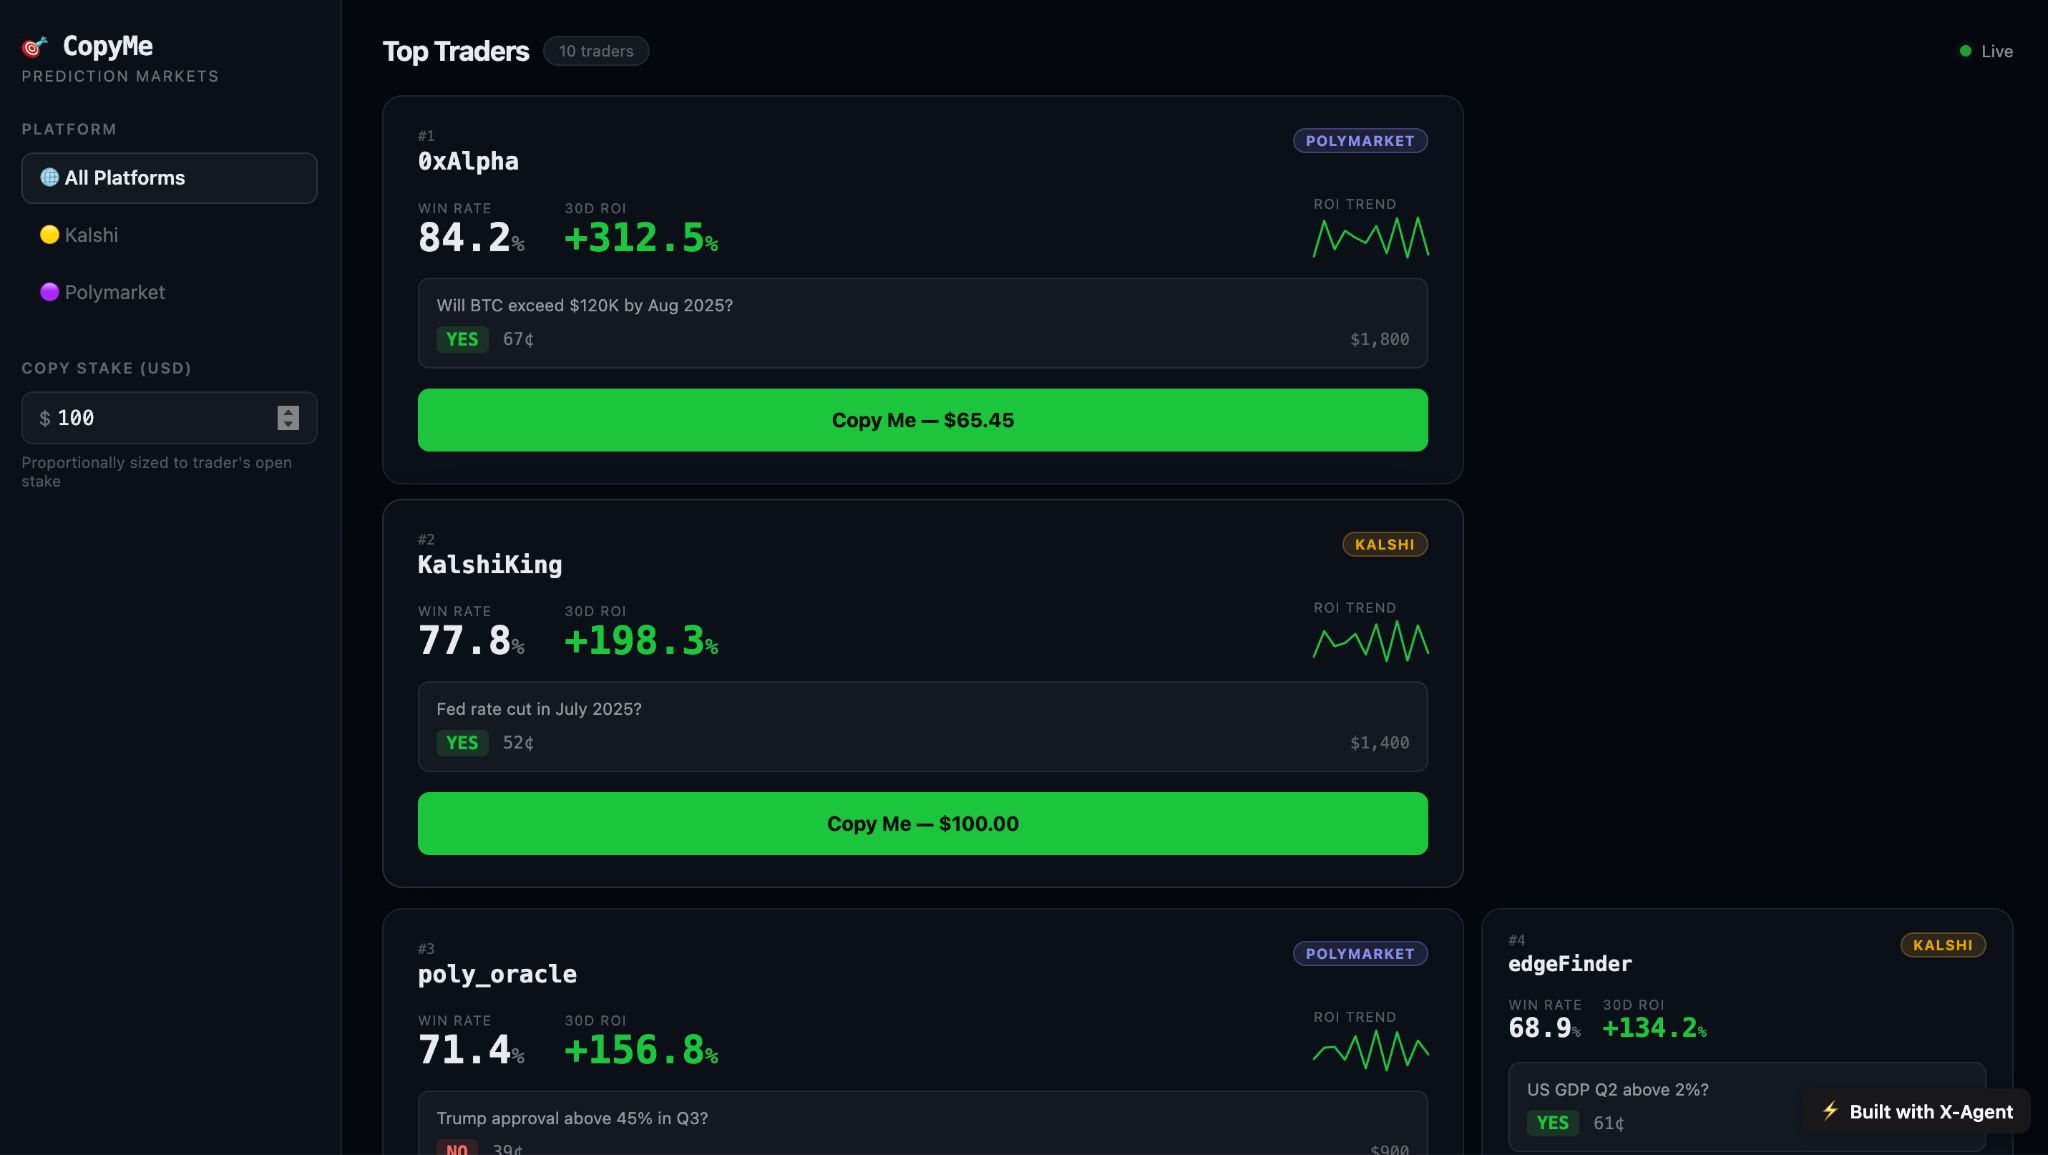Viewport: 2048px width, 1155px height.
Task: Click US GDP Q2 above 2% market
Action: coord(1618,1090)
